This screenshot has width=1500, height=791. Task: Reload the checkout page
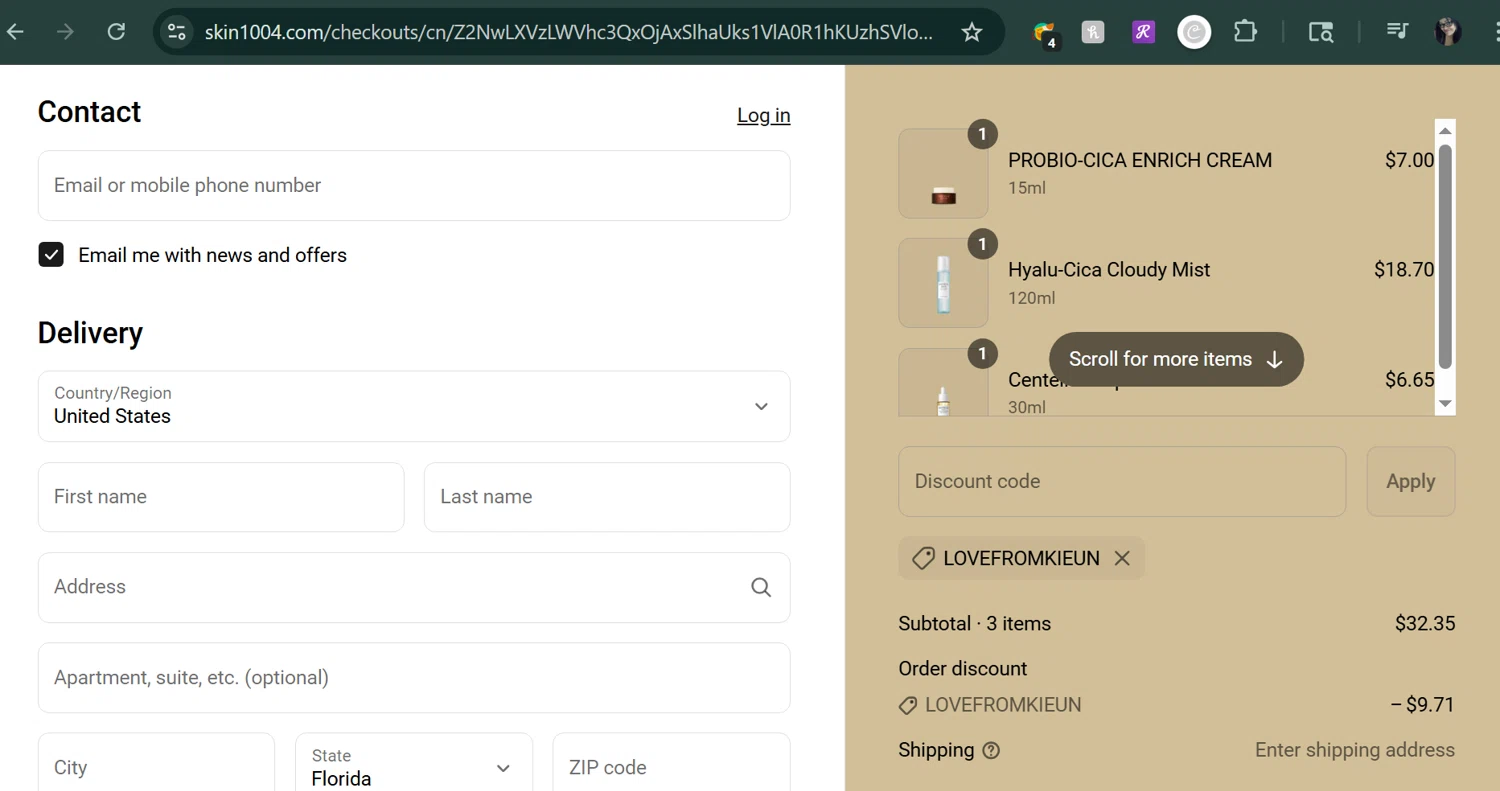[x=116, y=32]
